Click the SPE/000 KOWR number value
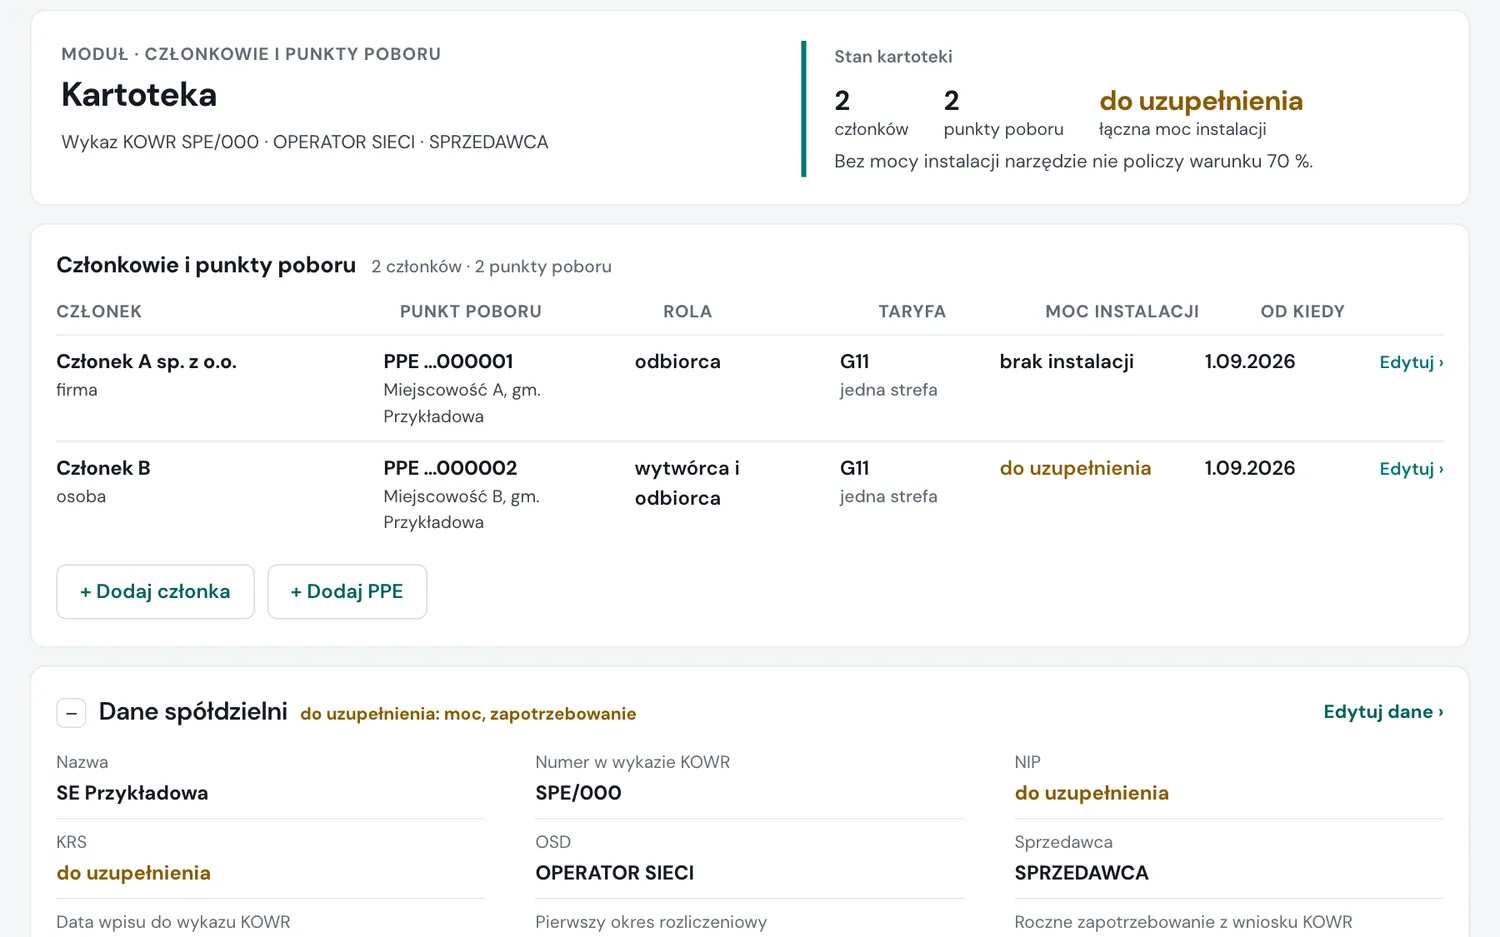Image resolution: width=1500 pixels, height=937 pixels. (578, 793)
